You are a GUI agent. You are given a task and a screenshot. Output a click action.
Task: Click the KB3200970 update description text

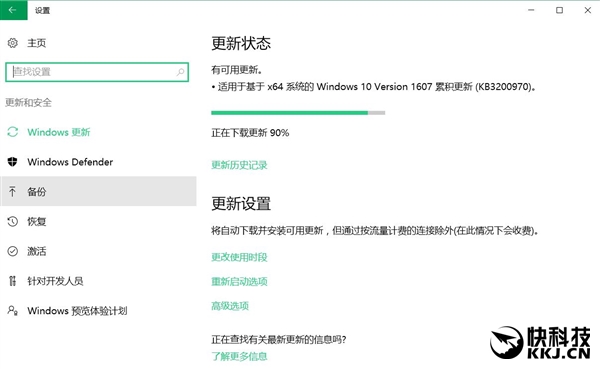(373, 87)
